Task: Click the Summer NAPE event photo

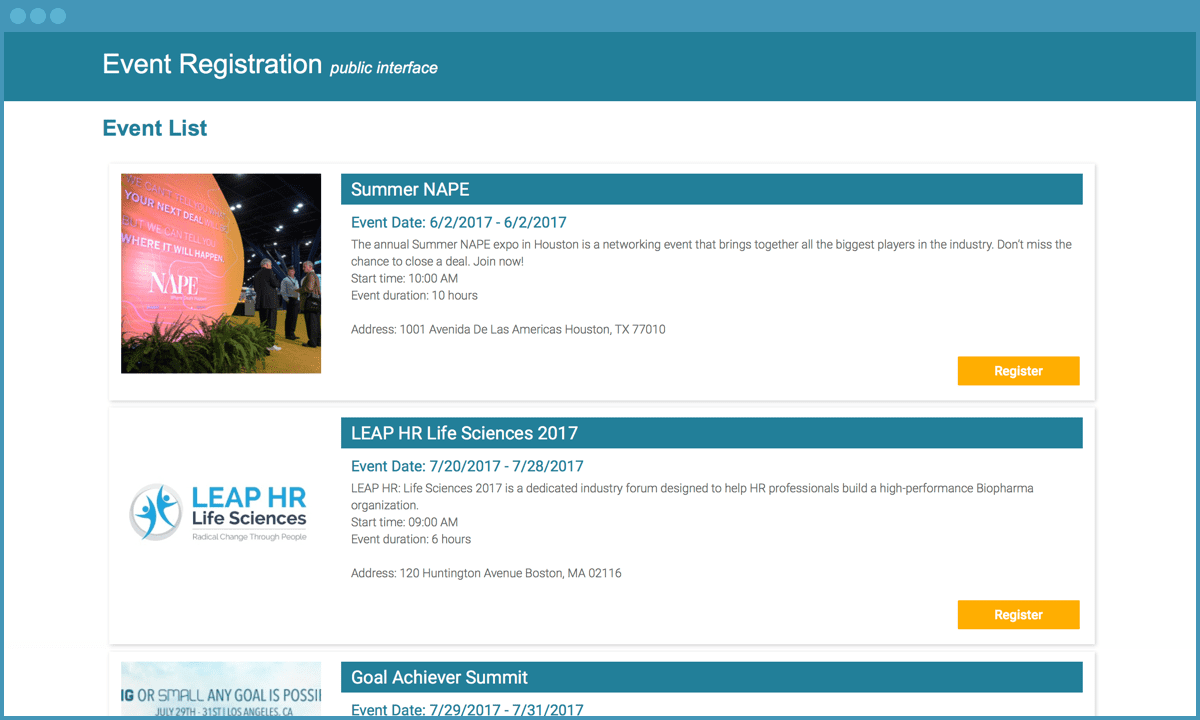Action: (221, 273)
